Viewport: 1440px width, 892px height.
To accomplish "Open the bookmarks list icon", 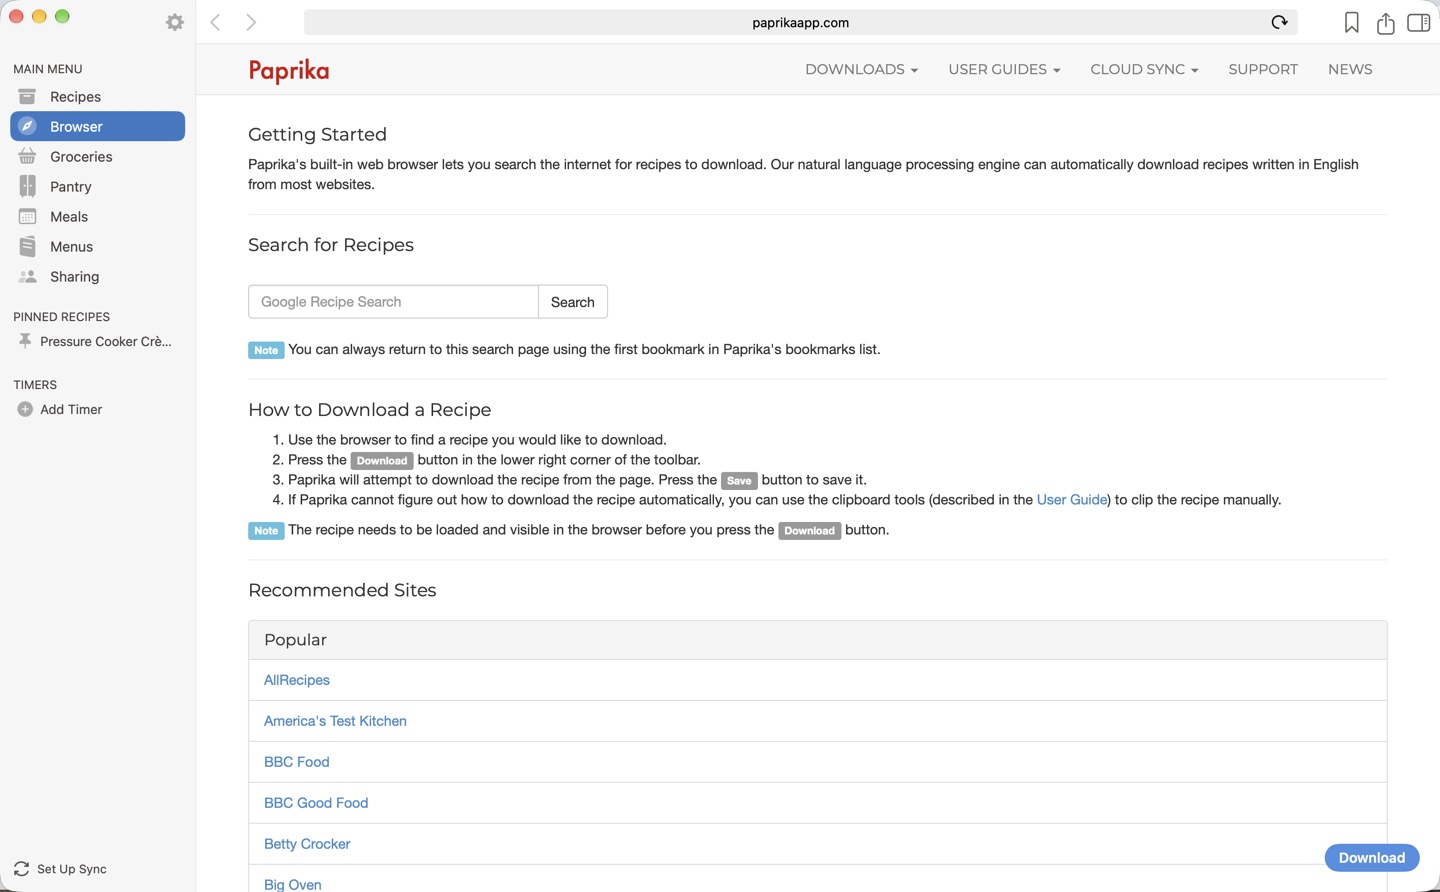I will tap(1351, 22).
